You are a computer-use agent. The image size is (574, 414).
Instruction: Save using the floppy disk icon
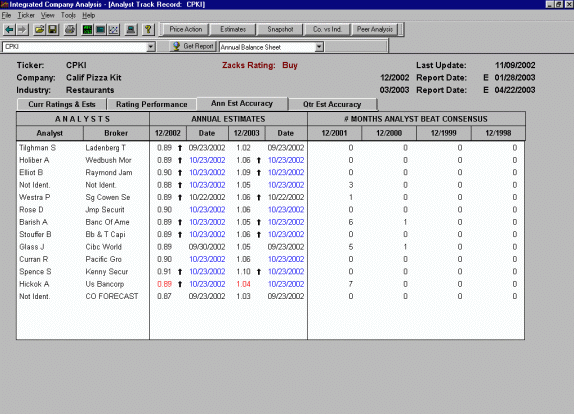[x=53, y=30]
